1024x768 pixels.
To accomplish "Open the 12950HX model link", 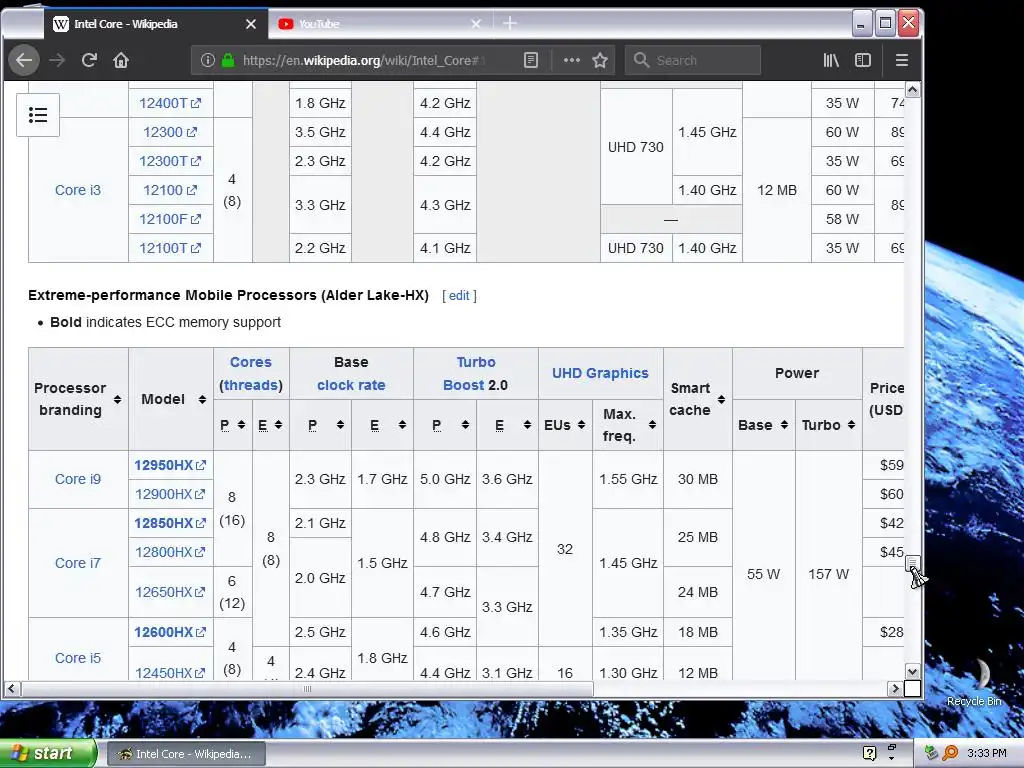I will tap(170, 465).
